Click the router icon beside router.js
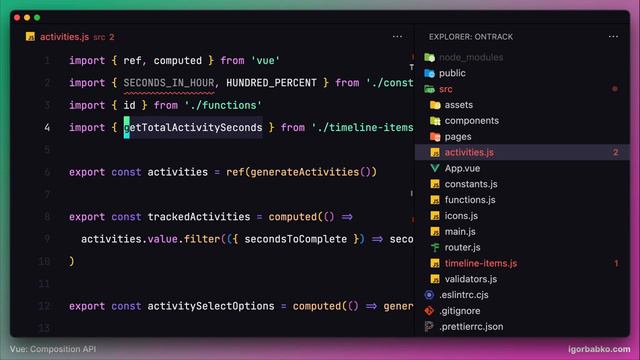Screen dimensions: 640x360 point(435,247)
